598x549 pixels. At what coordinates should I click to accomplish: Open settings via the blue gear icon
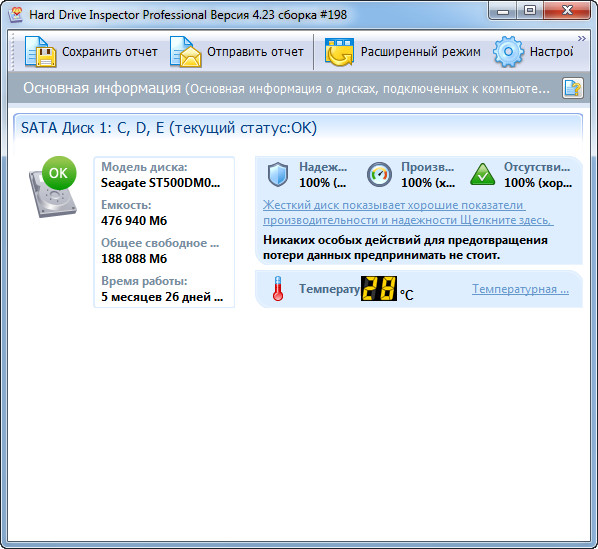(508, 52)
